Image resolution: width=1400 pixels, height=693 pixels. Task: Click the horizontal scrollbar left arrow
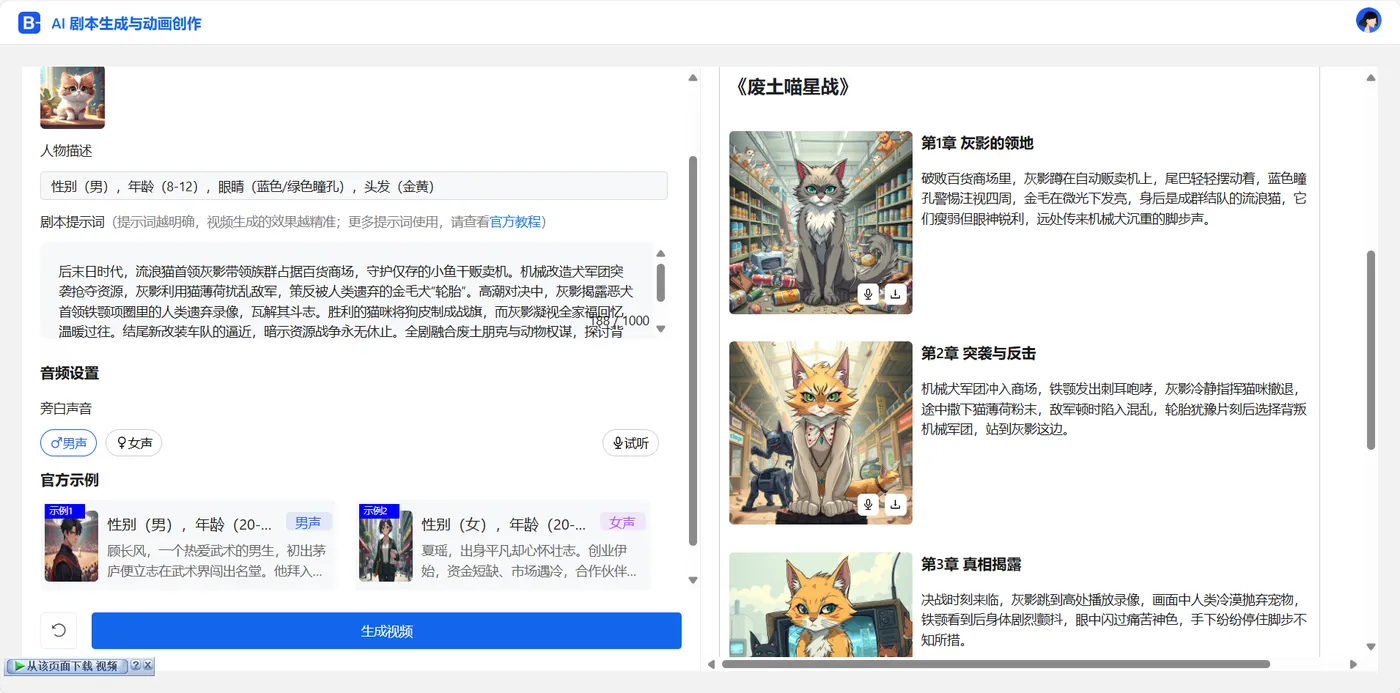click(711, 664)
